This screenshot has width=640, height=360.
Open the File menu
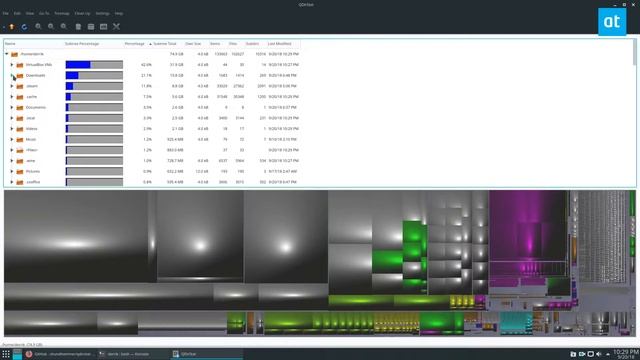[x=6, y=13]
